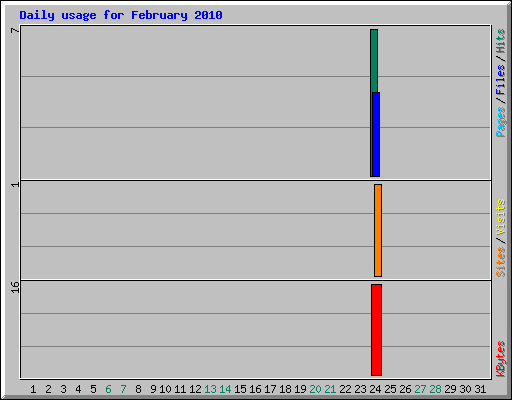The width and height of the screenshot is (512, 400).
Task: Click green weekend day 27 on the x-axis
Action: [x=420, y=389]
